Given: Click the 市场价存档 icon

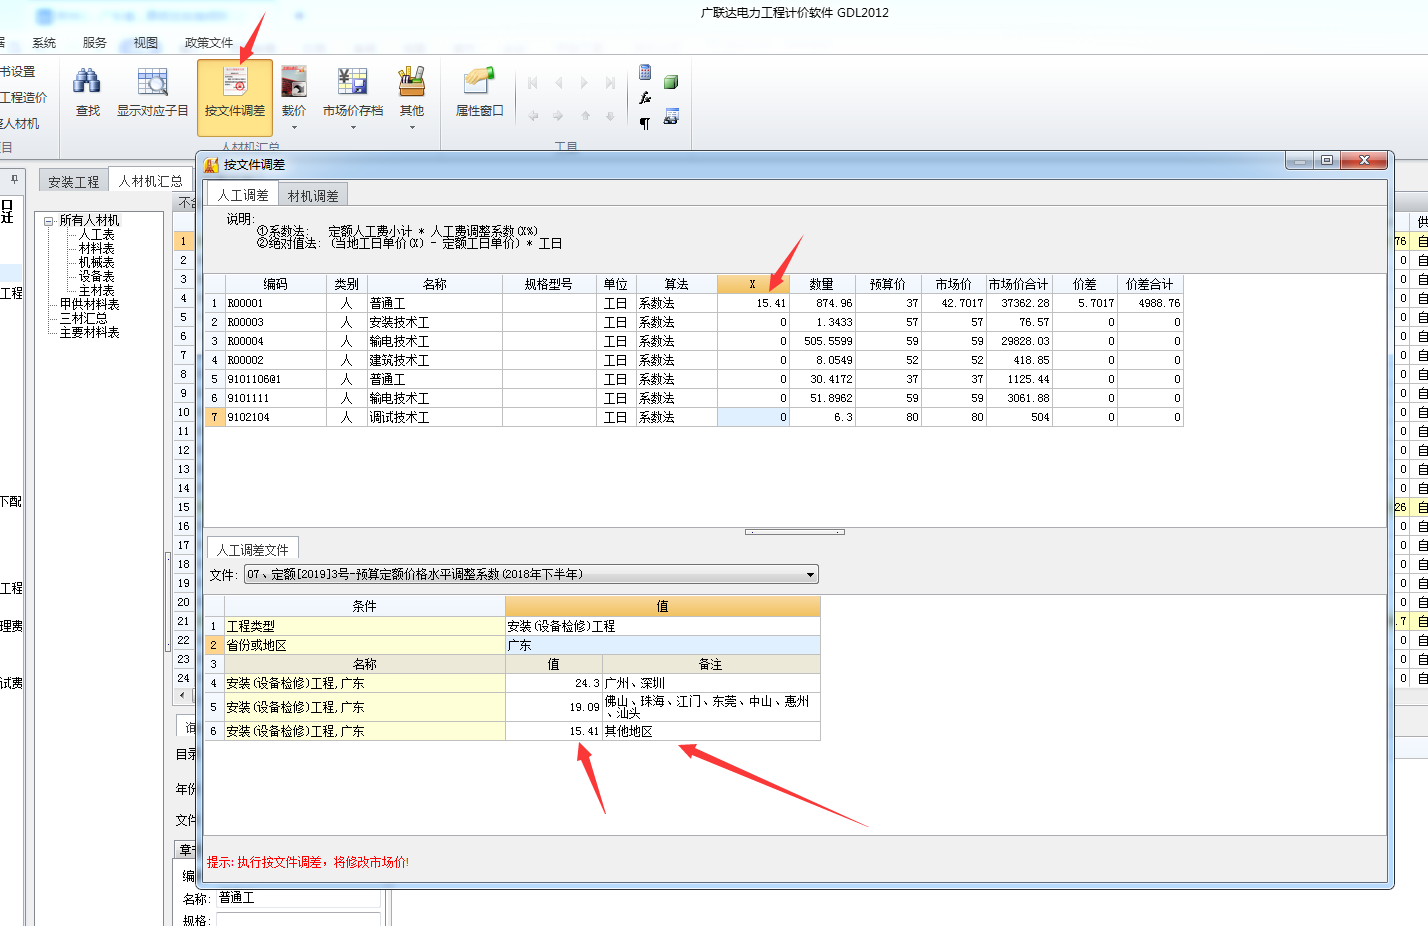Looking at the screenshot, I should click(x=353, y=82).
